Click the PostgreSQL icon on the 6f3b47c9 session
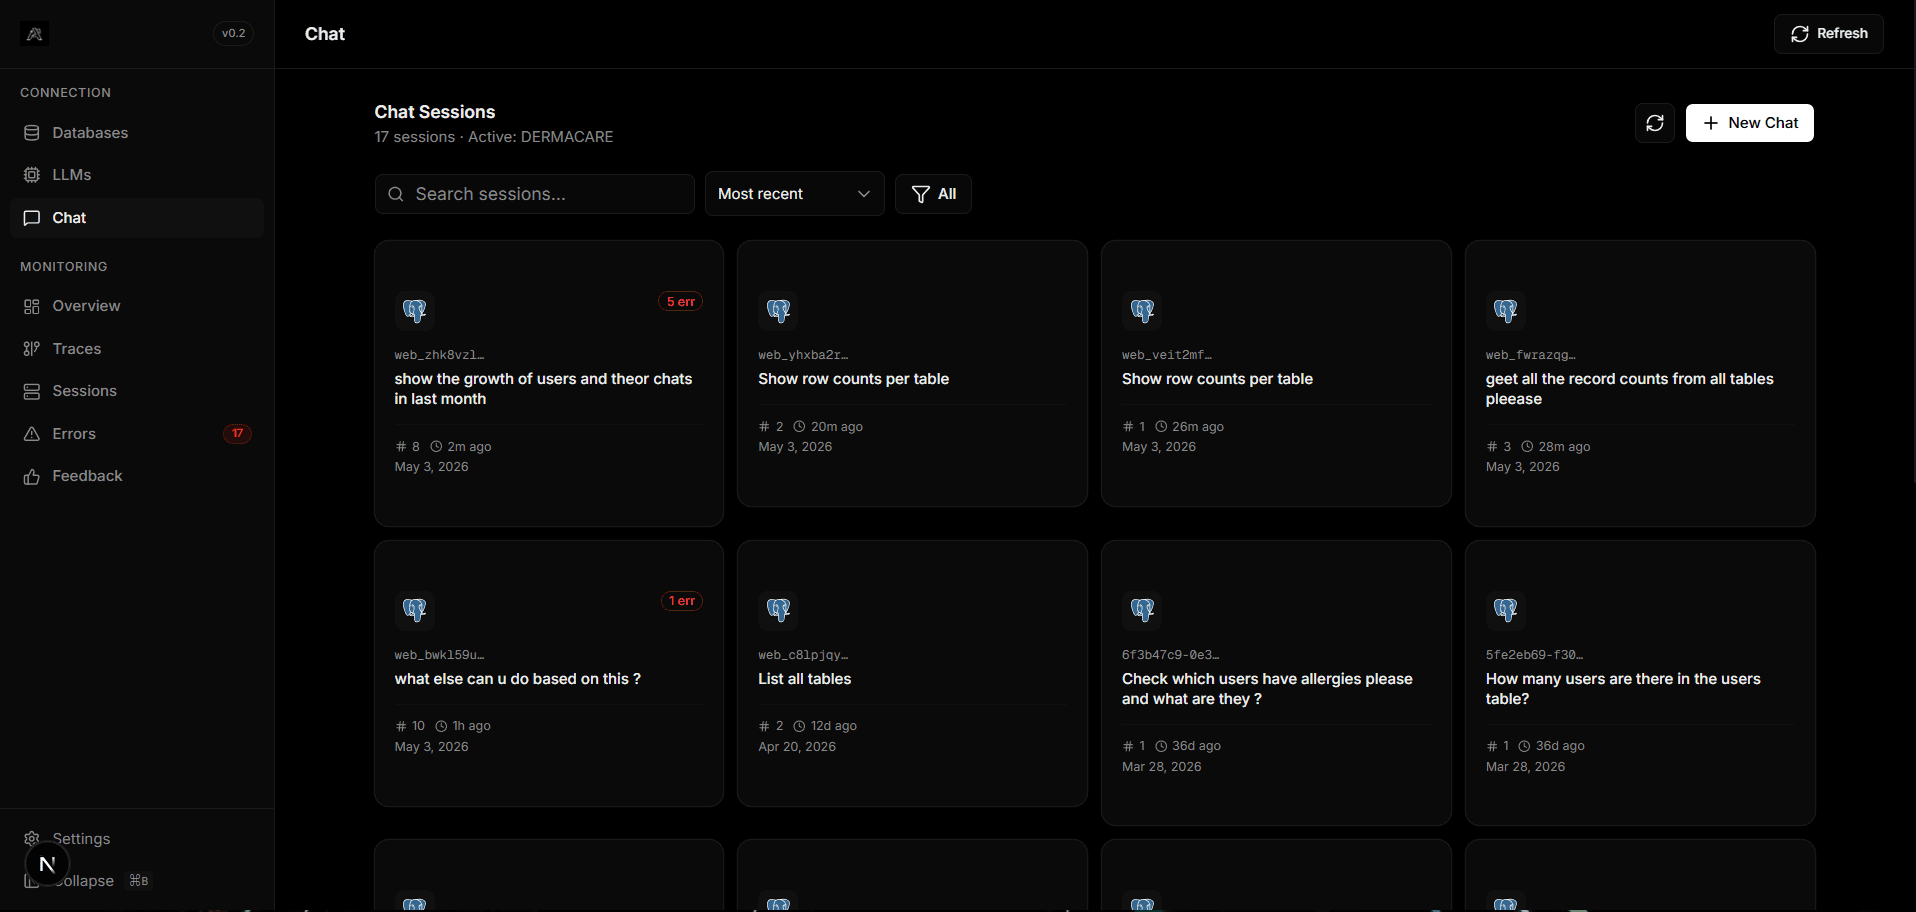 [1142, 610]
